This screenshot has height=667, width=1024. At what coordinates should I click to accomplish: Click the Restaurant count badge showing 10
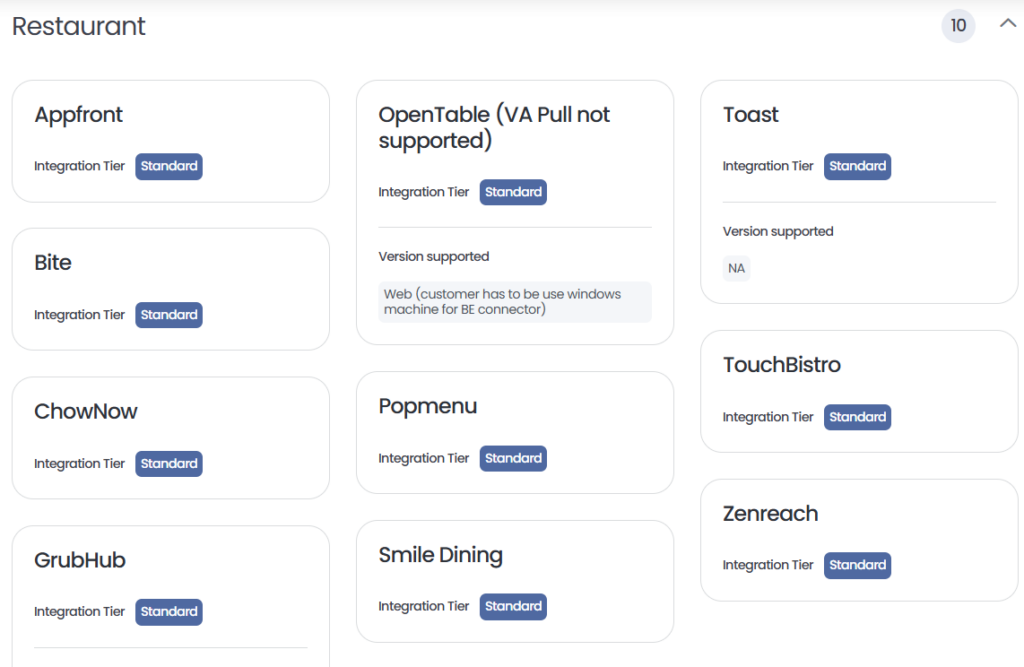pyautogui.click(x=958, y=26)
